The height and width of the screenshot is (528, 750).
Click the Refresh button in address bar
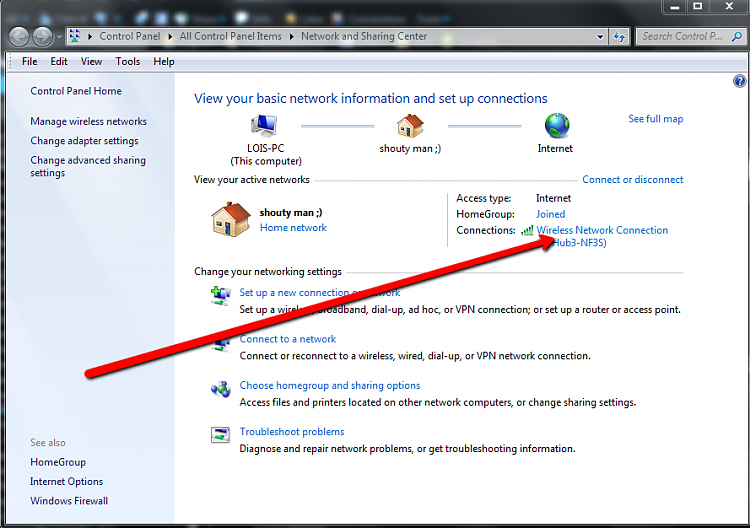pos(619,37)
